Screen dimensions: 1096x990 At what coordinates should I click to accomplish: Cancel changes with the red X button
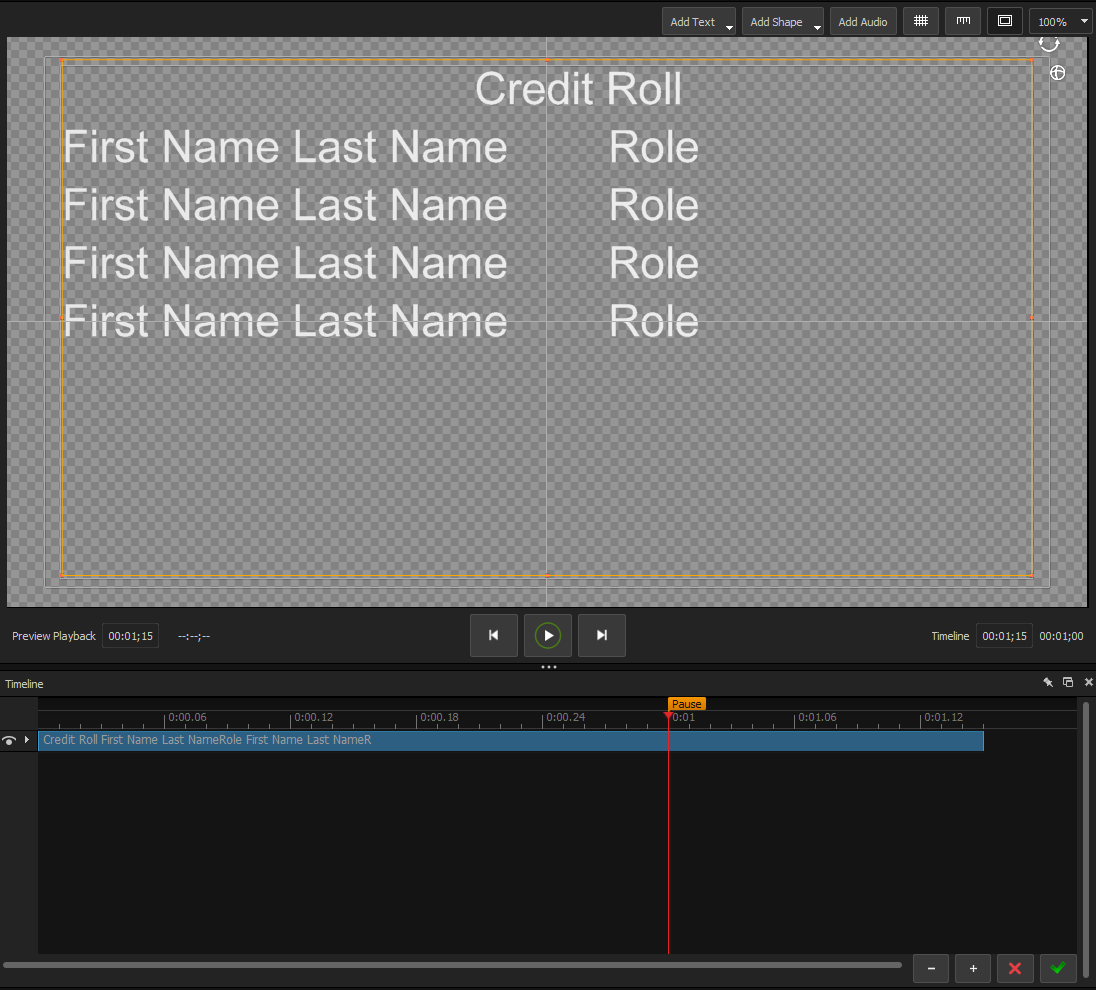[1015, 968]
